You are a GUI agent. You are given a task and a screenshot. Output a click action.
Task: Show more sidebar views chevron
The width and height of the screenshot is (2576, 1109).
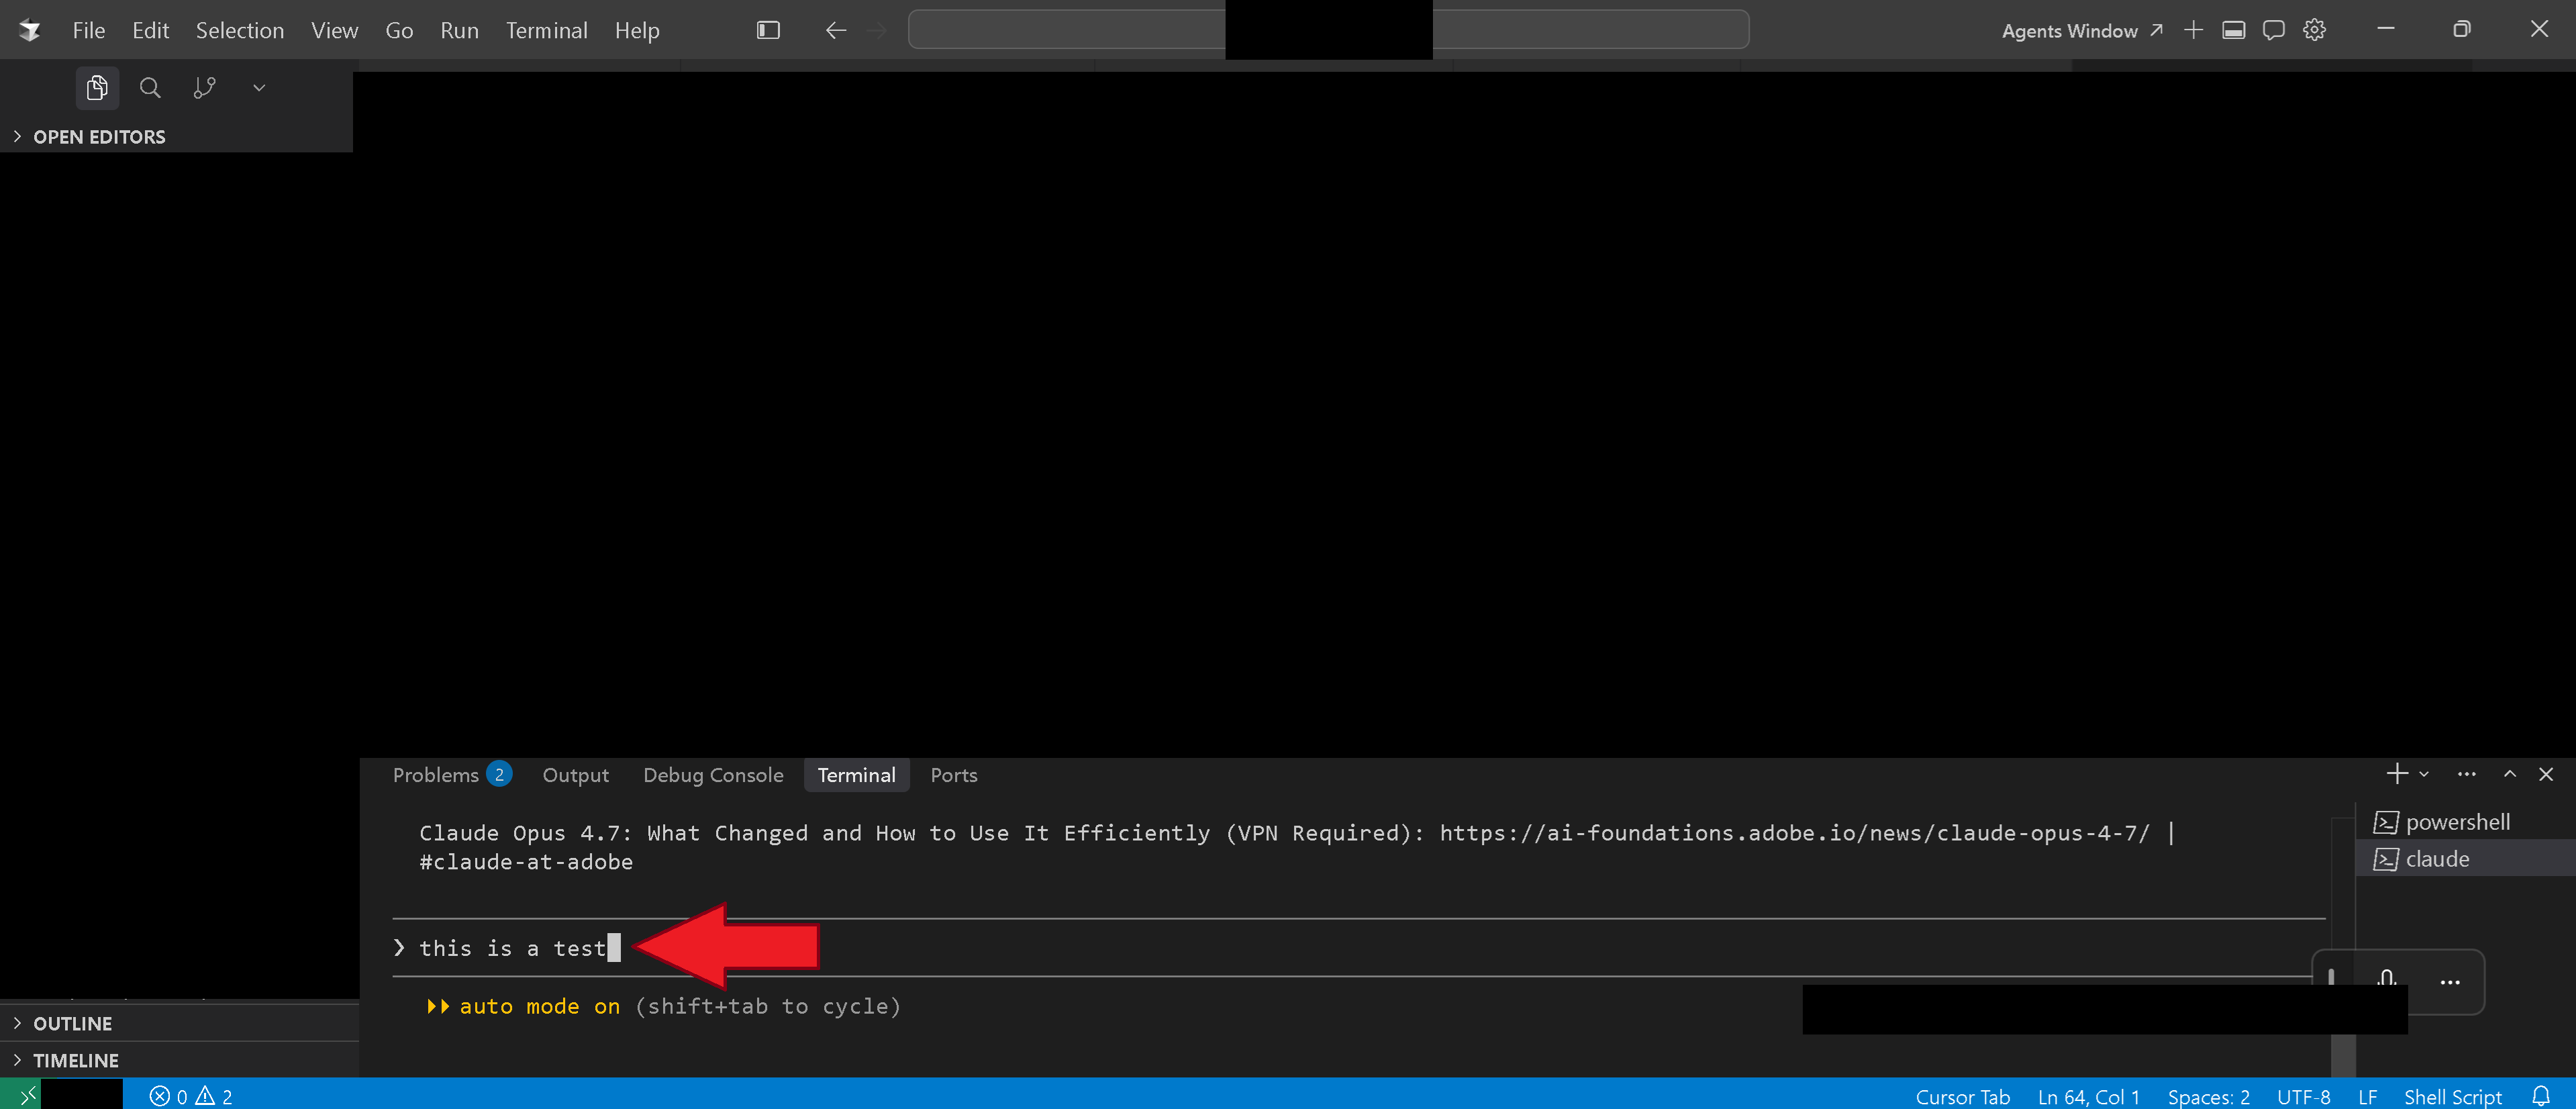[259, 88]
